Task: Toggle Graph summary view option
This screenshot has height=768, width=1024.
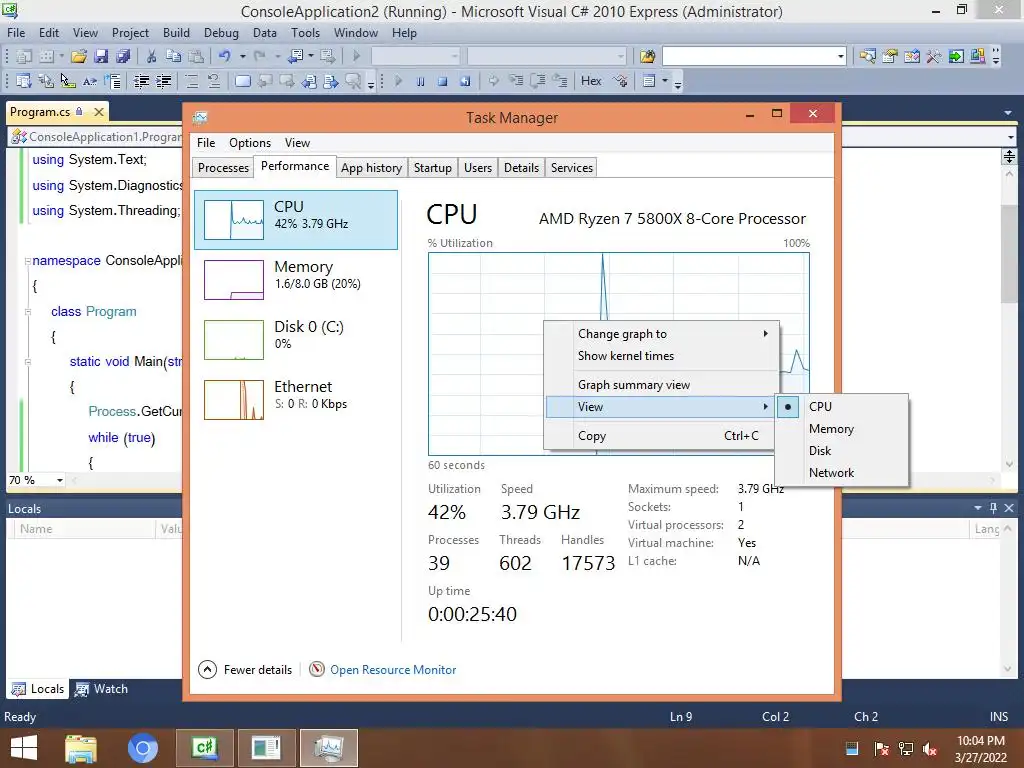Action: click(662, 385)
